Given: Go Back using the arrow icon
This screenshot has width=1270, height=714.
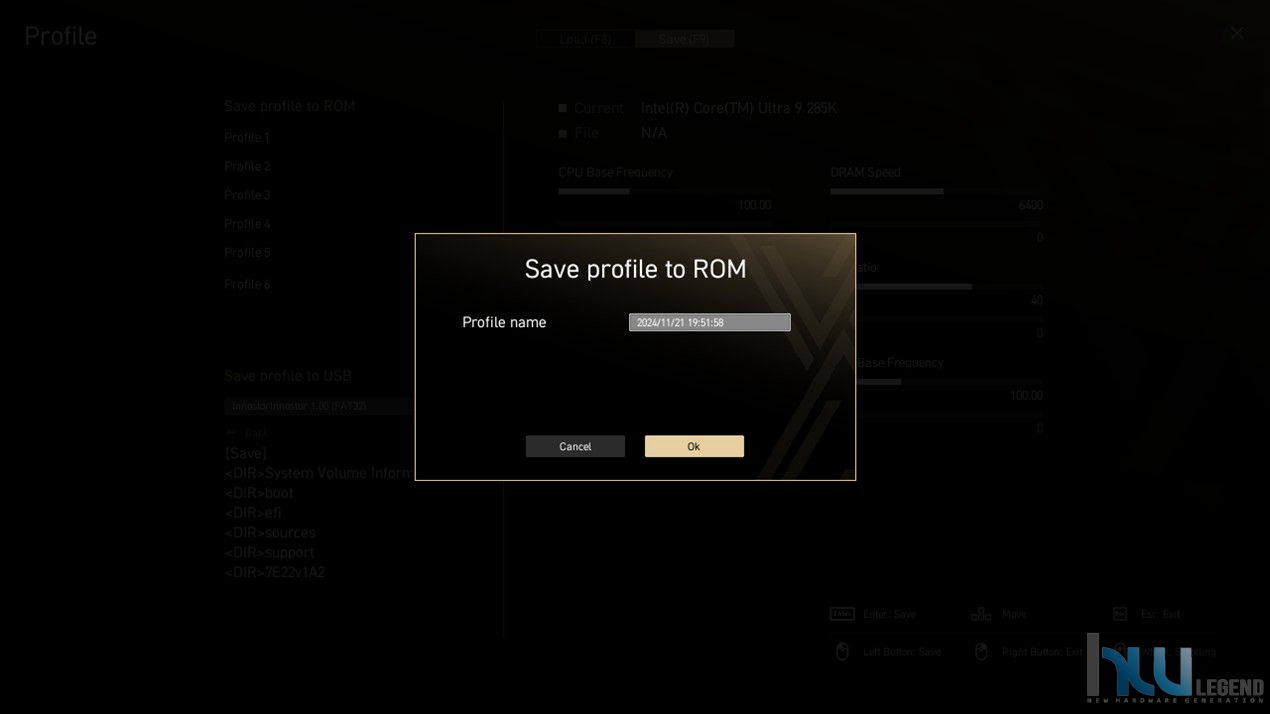Looking at the screenshot, I should pos(232,433).
